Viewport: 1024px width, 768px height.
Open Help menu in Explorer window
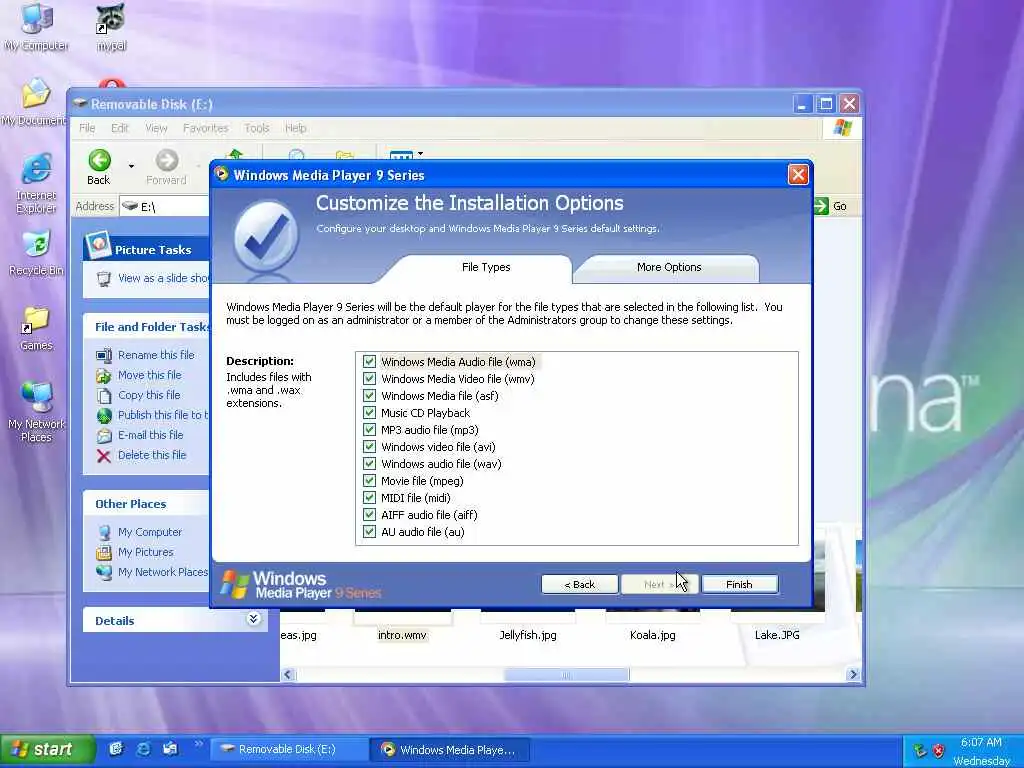point(295,128)
